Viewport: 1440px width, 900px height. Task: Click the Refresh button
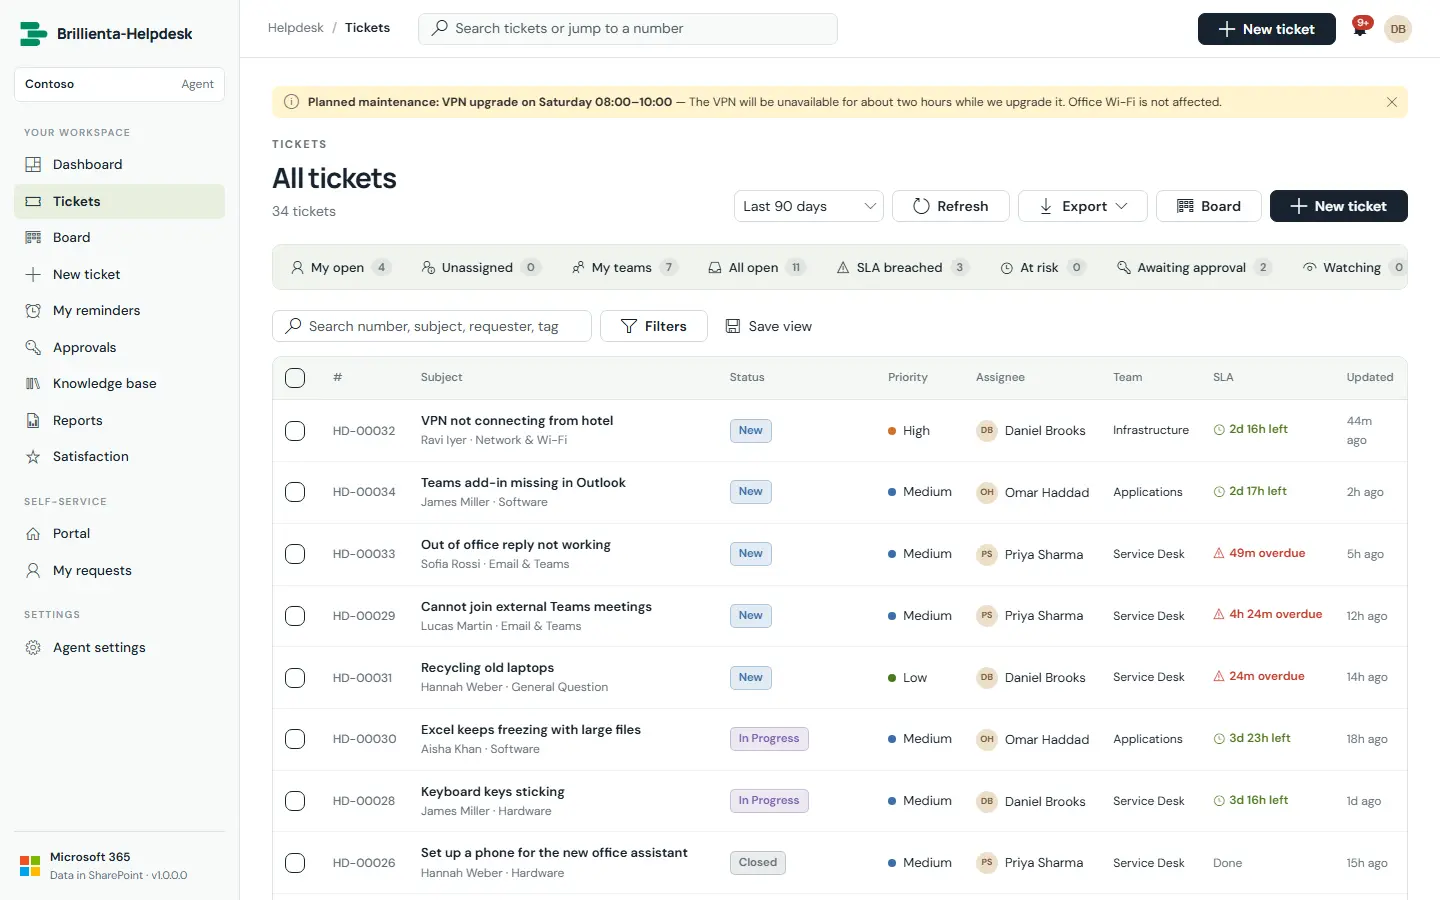[x=951, y=206]
